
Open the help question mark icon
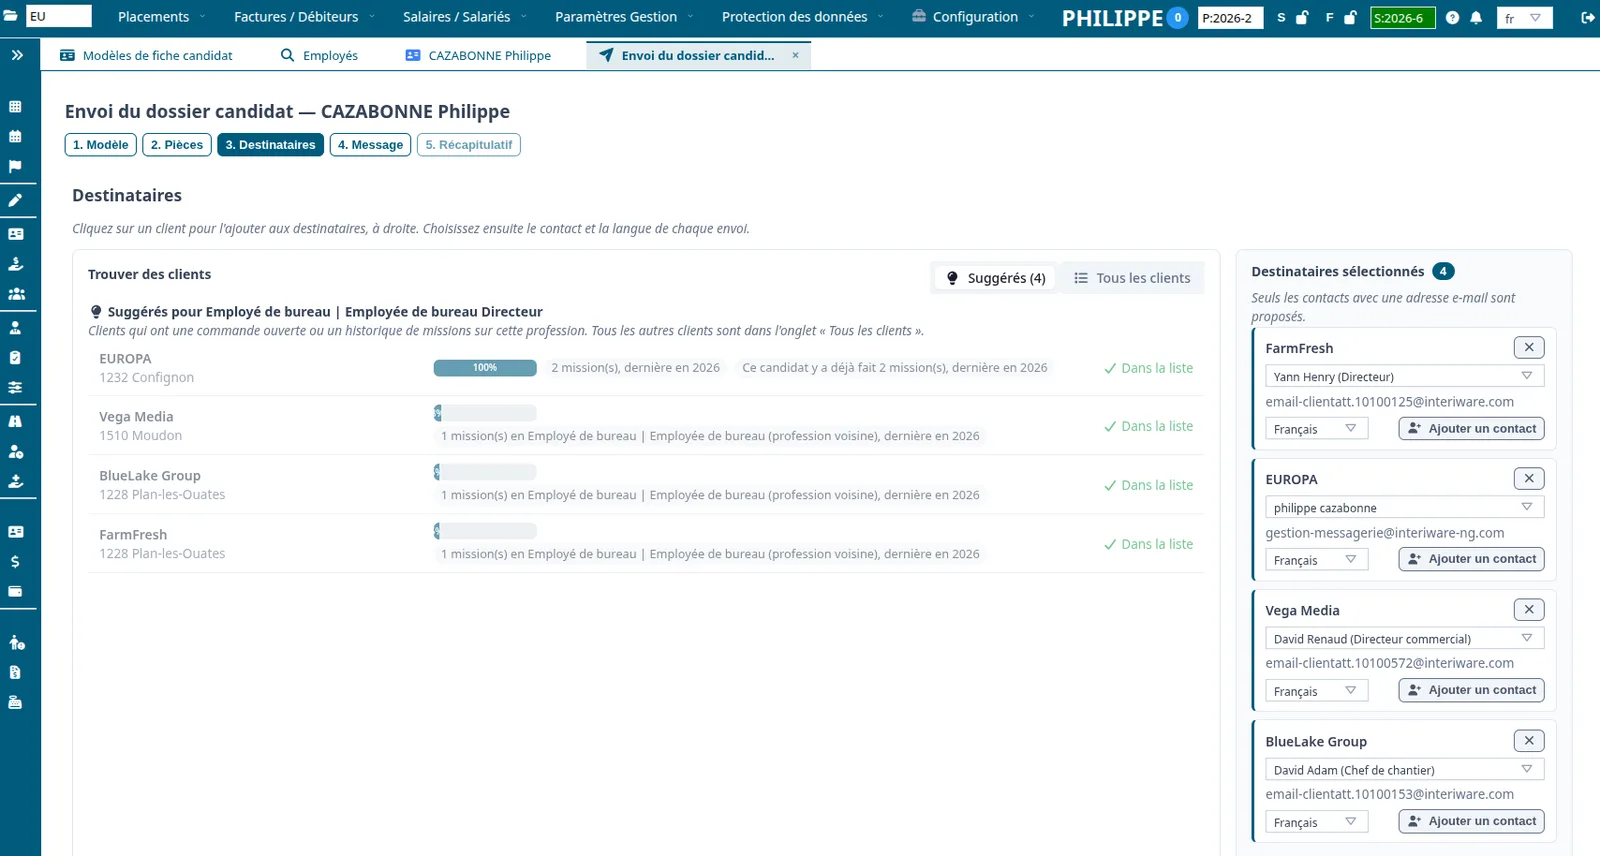[x=1452, y=18]
